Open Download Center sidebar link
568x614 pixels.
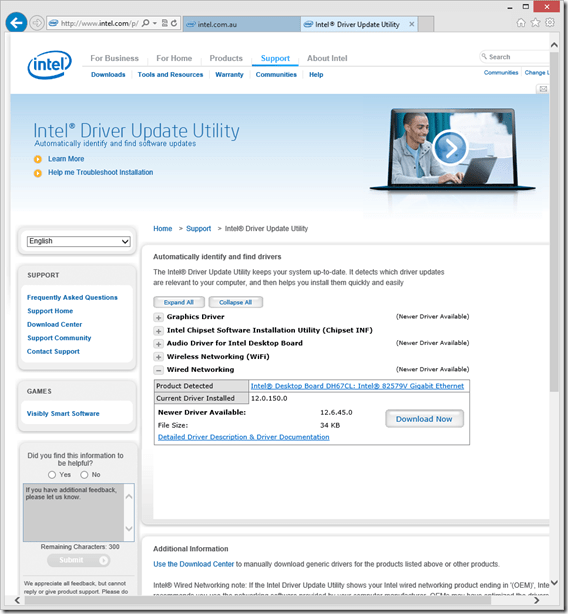[x=54, y=325]
